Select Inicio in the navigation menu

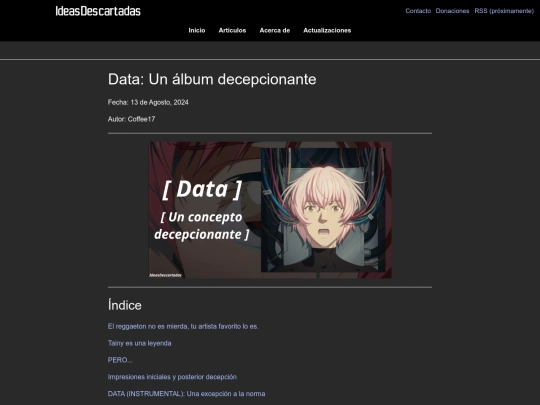197,30
